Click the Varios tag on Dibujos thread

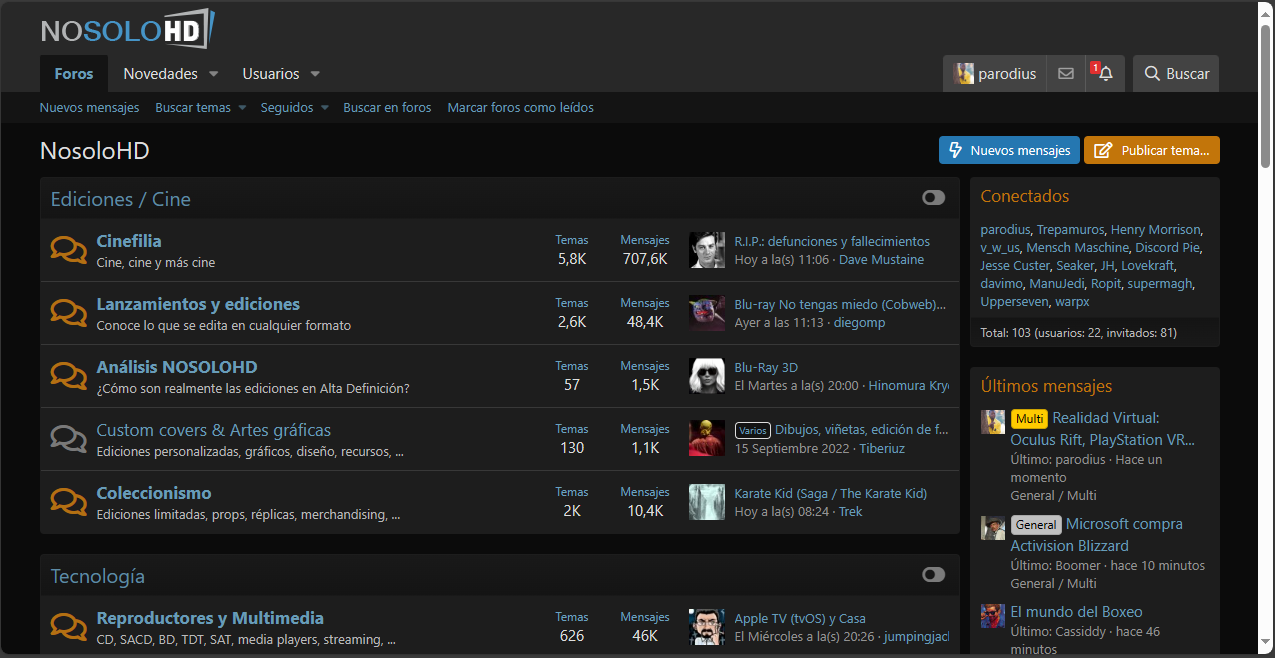click(753, 430)
